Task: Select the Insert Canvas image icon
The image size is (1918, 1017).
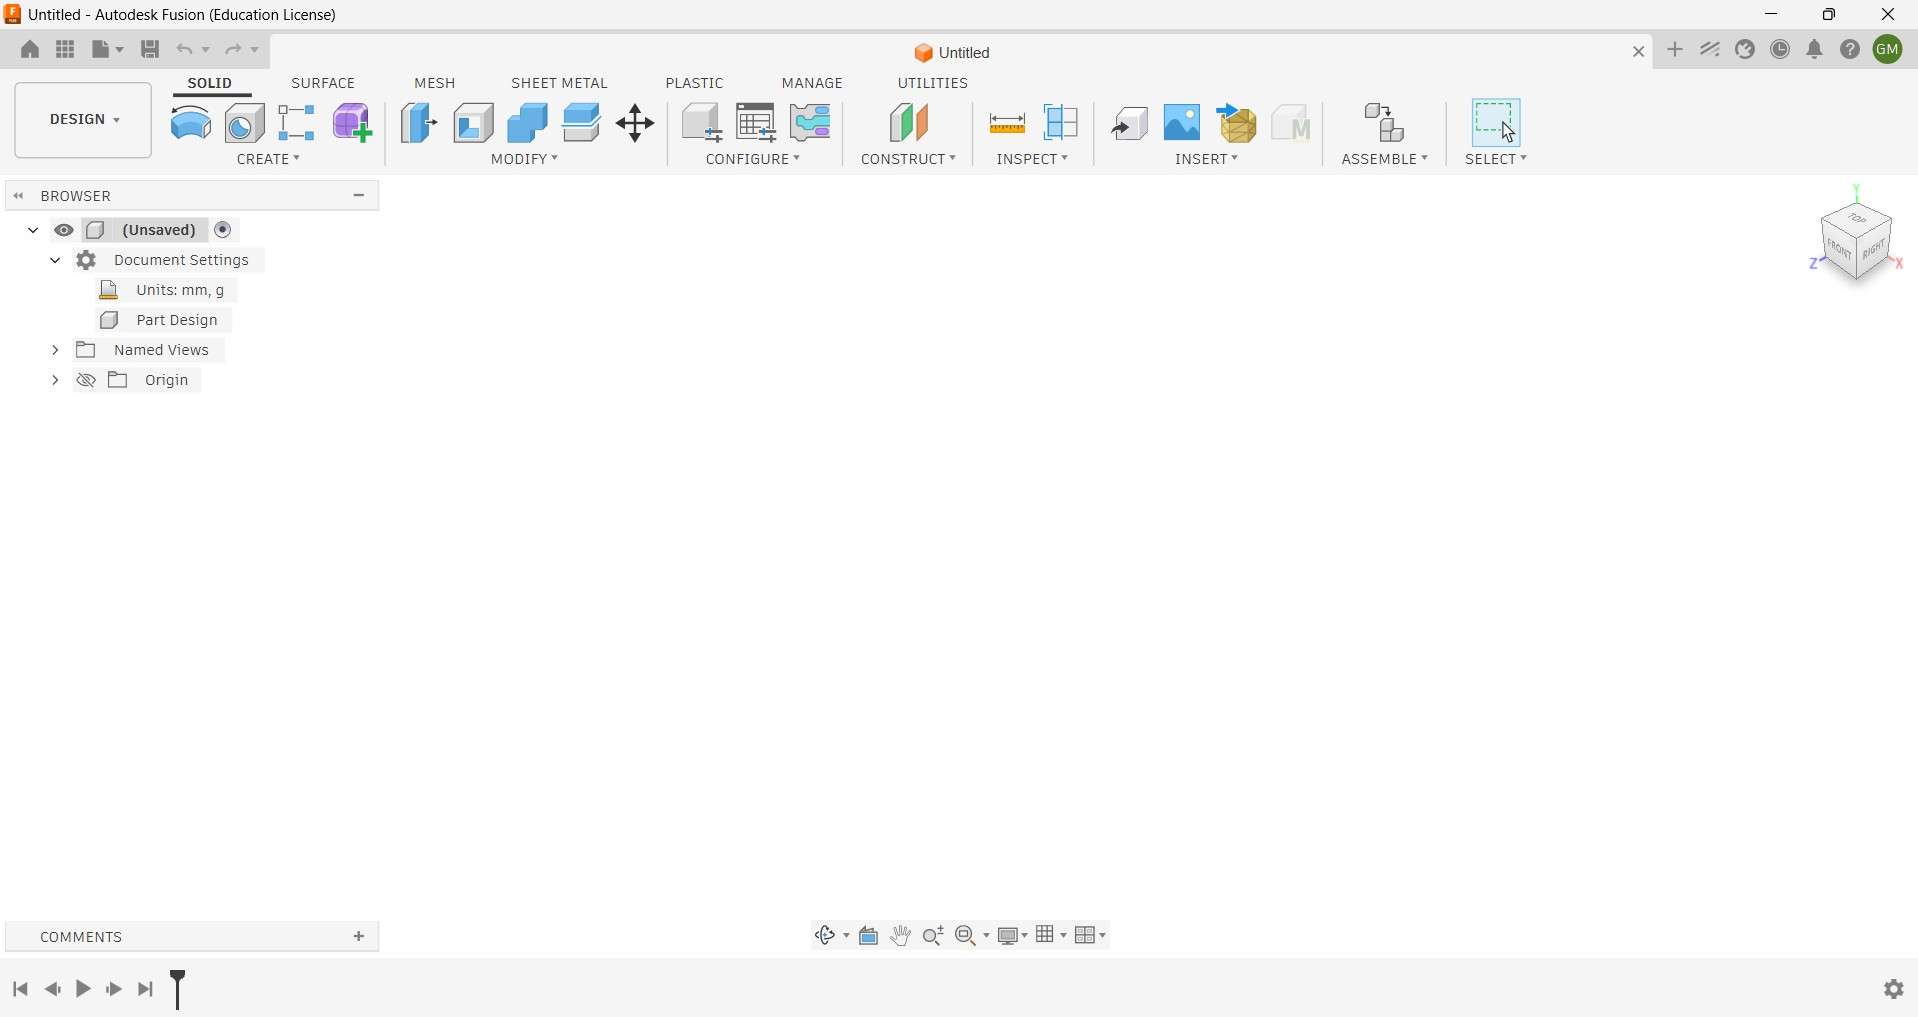Action: pyautogui.click(x=1183, y=123)
